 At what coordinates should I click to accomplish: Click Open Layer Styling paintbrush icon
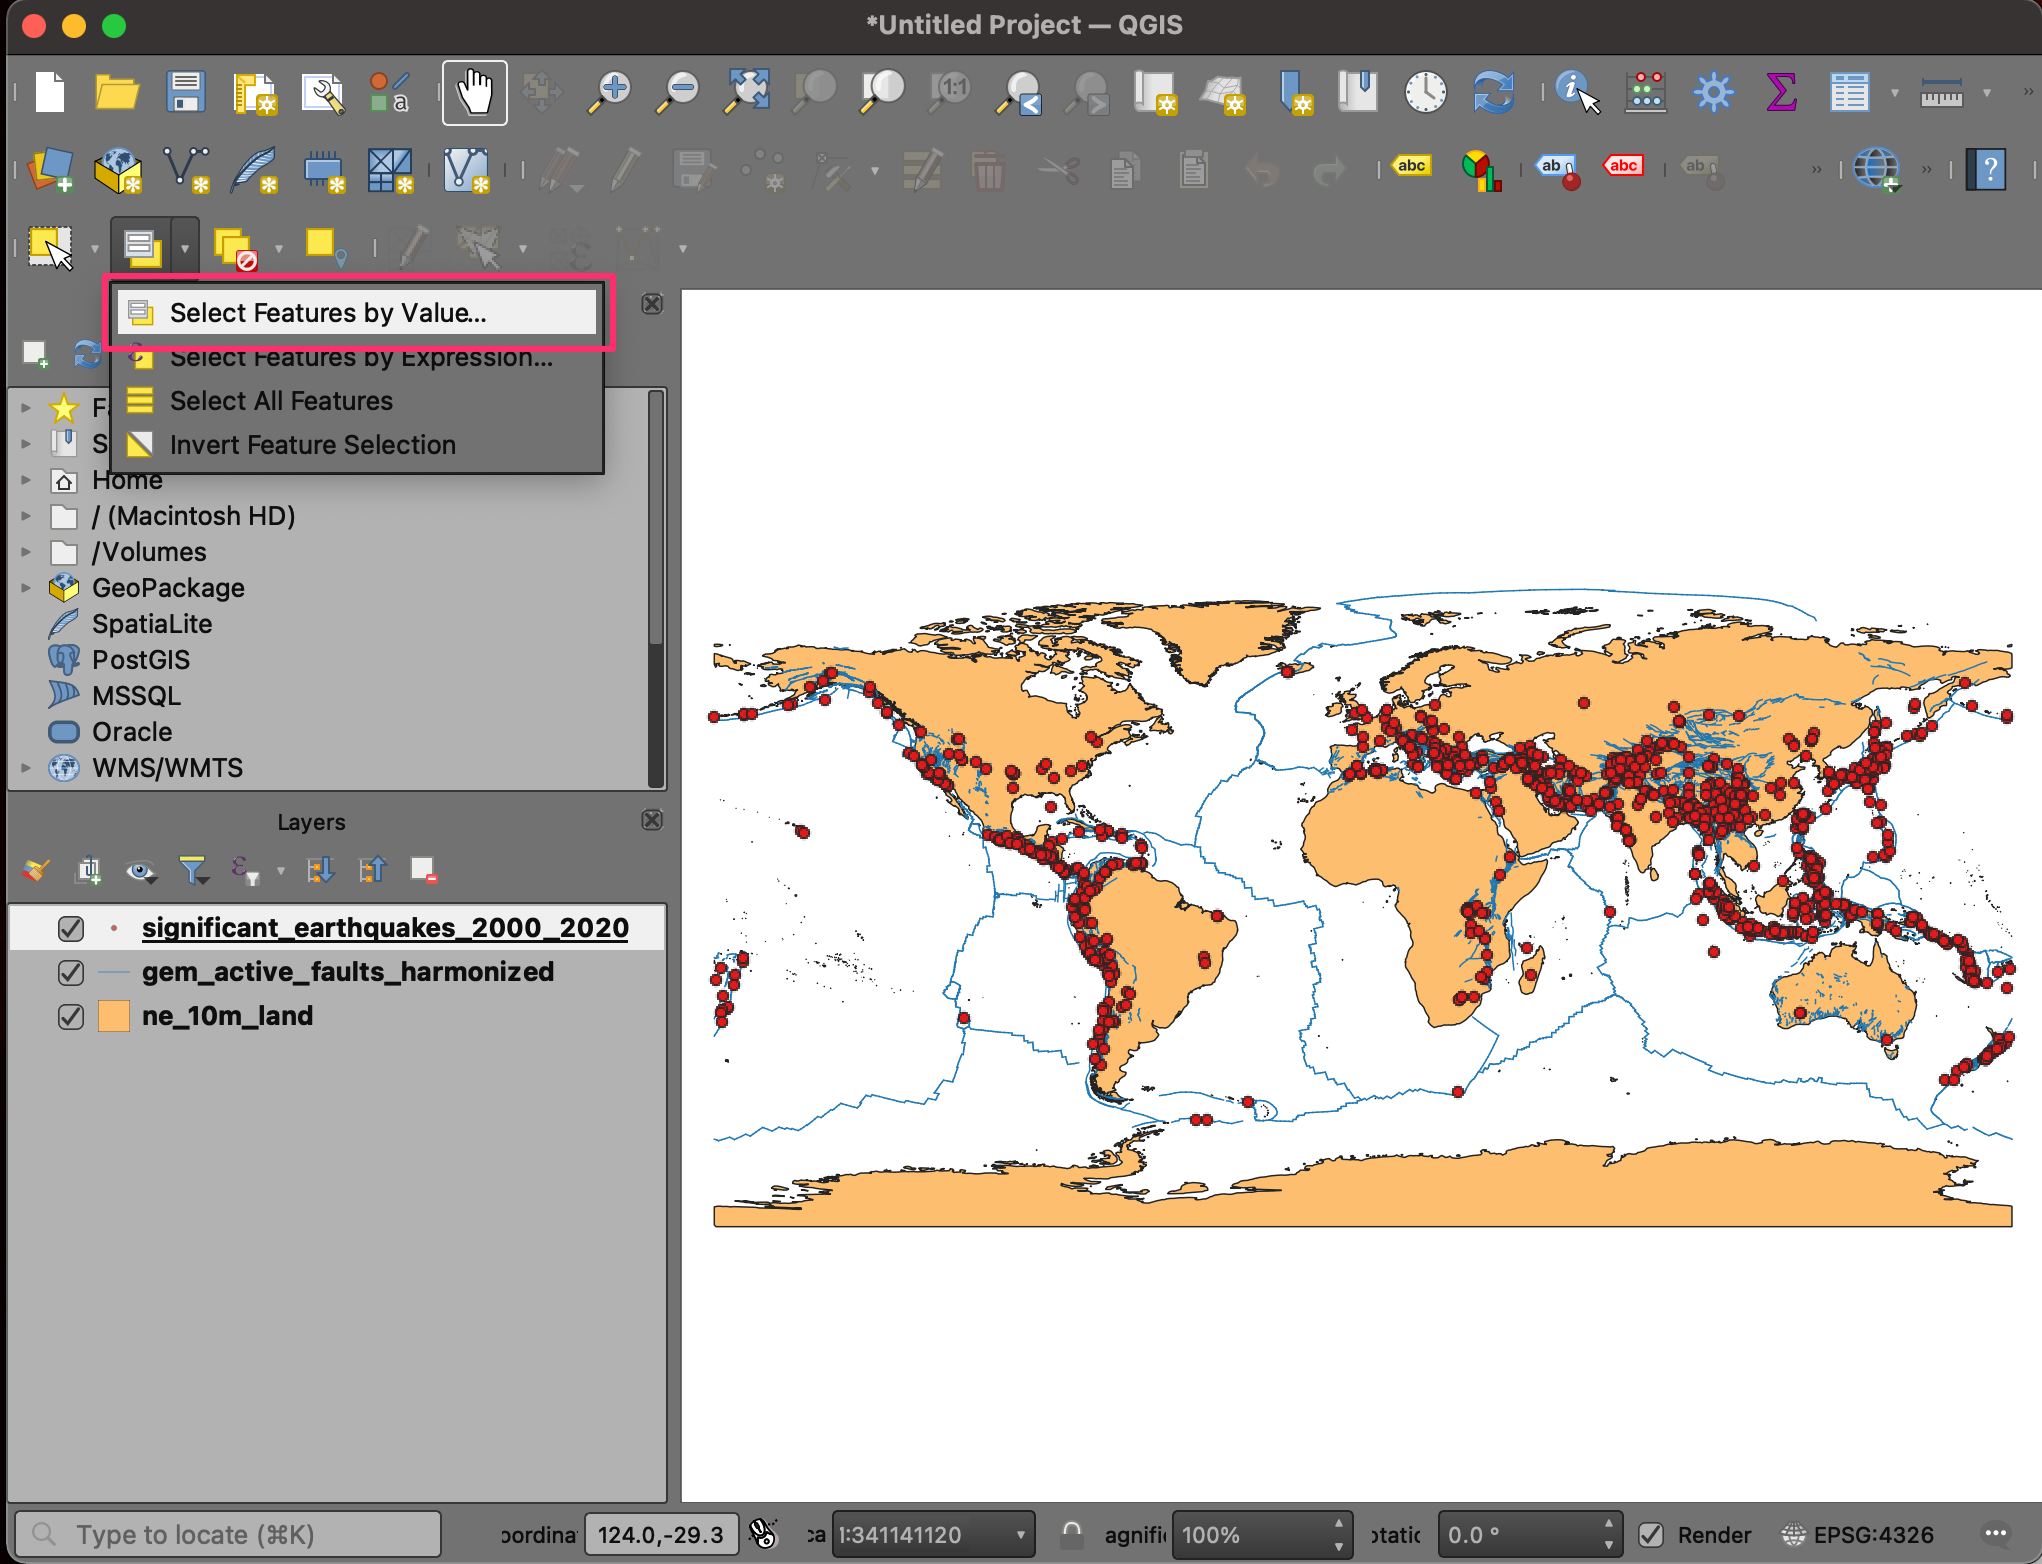tap(36, 870)
